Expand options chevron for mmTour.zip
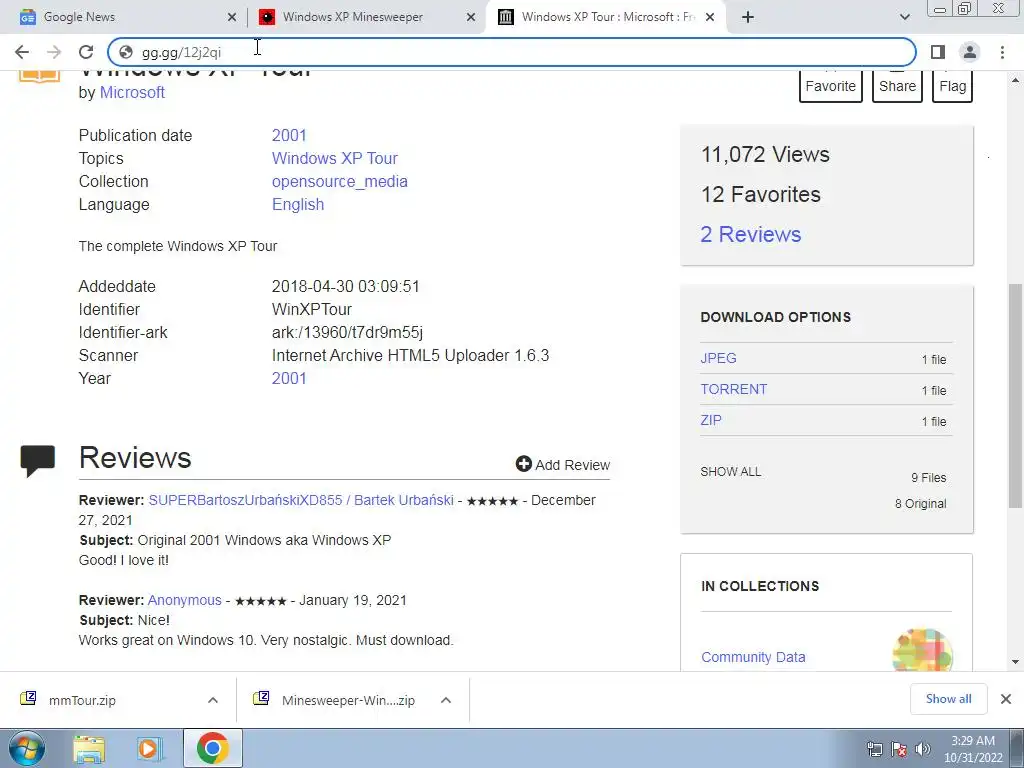Viewport: 1024px width, 768px height. pyautogui.click(x=213, y=700)
